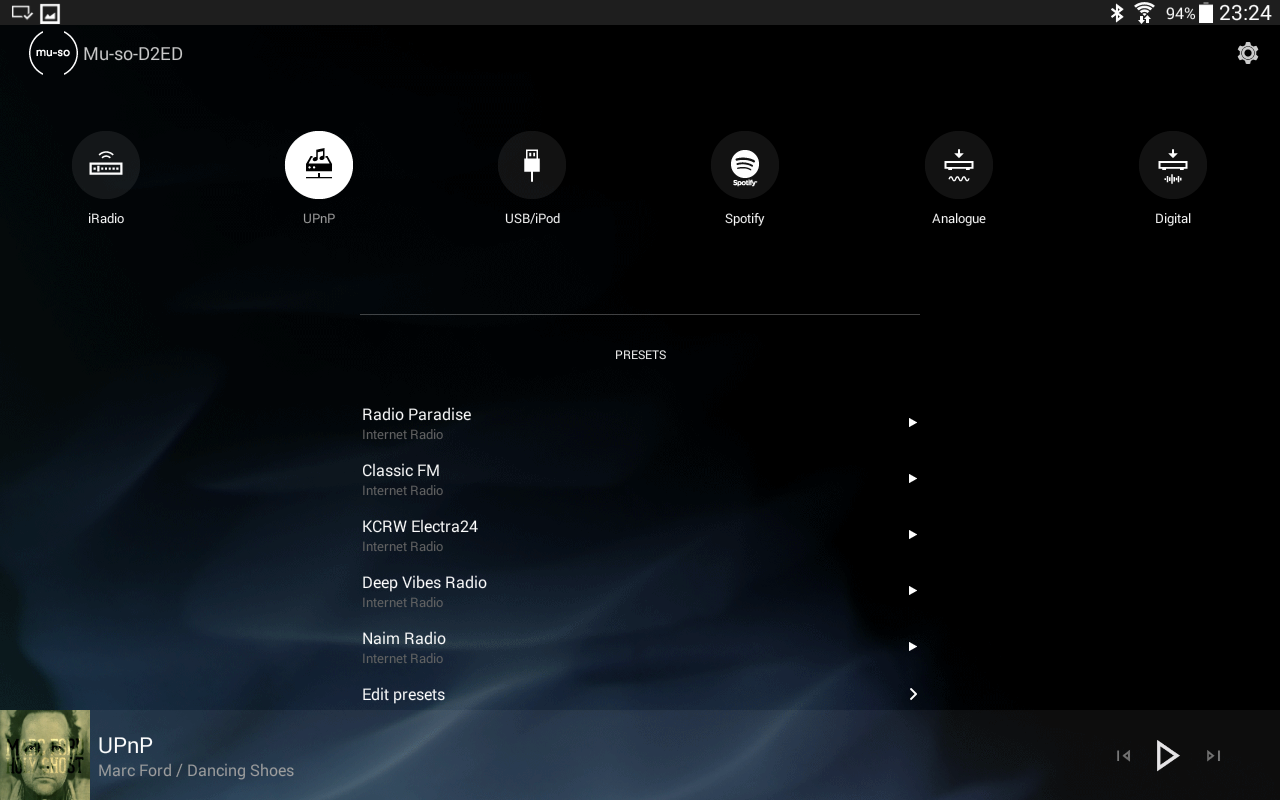Select the Spotify input source
This screenshot has height=800, width=1280.
[x=745, y=165]
